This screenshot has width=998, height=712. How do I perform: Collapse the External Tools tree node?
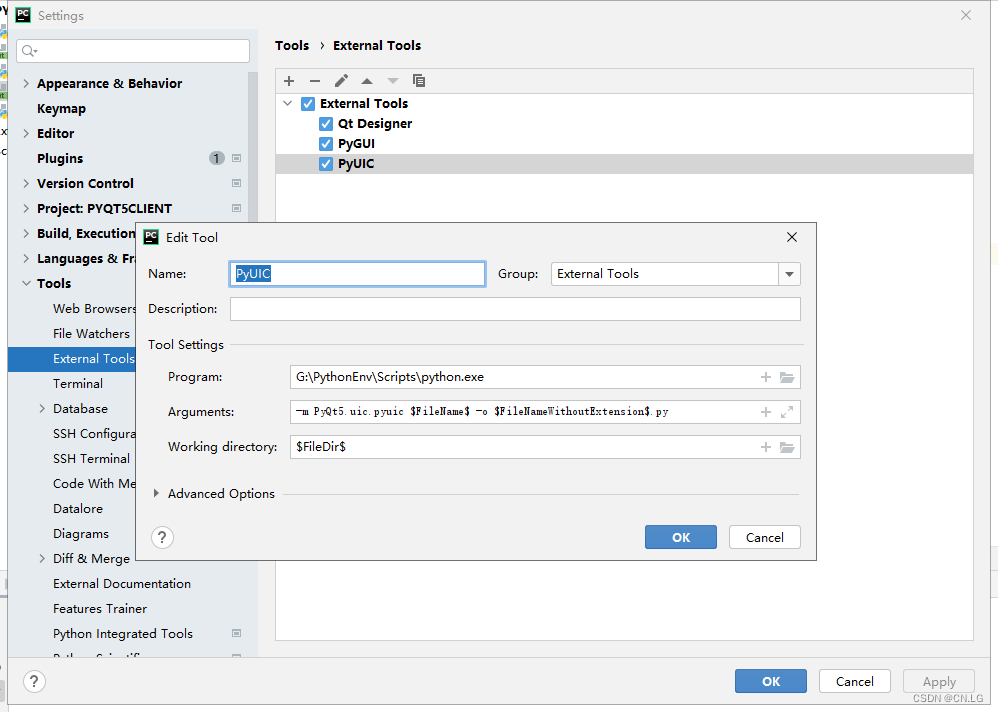[288, 103]
